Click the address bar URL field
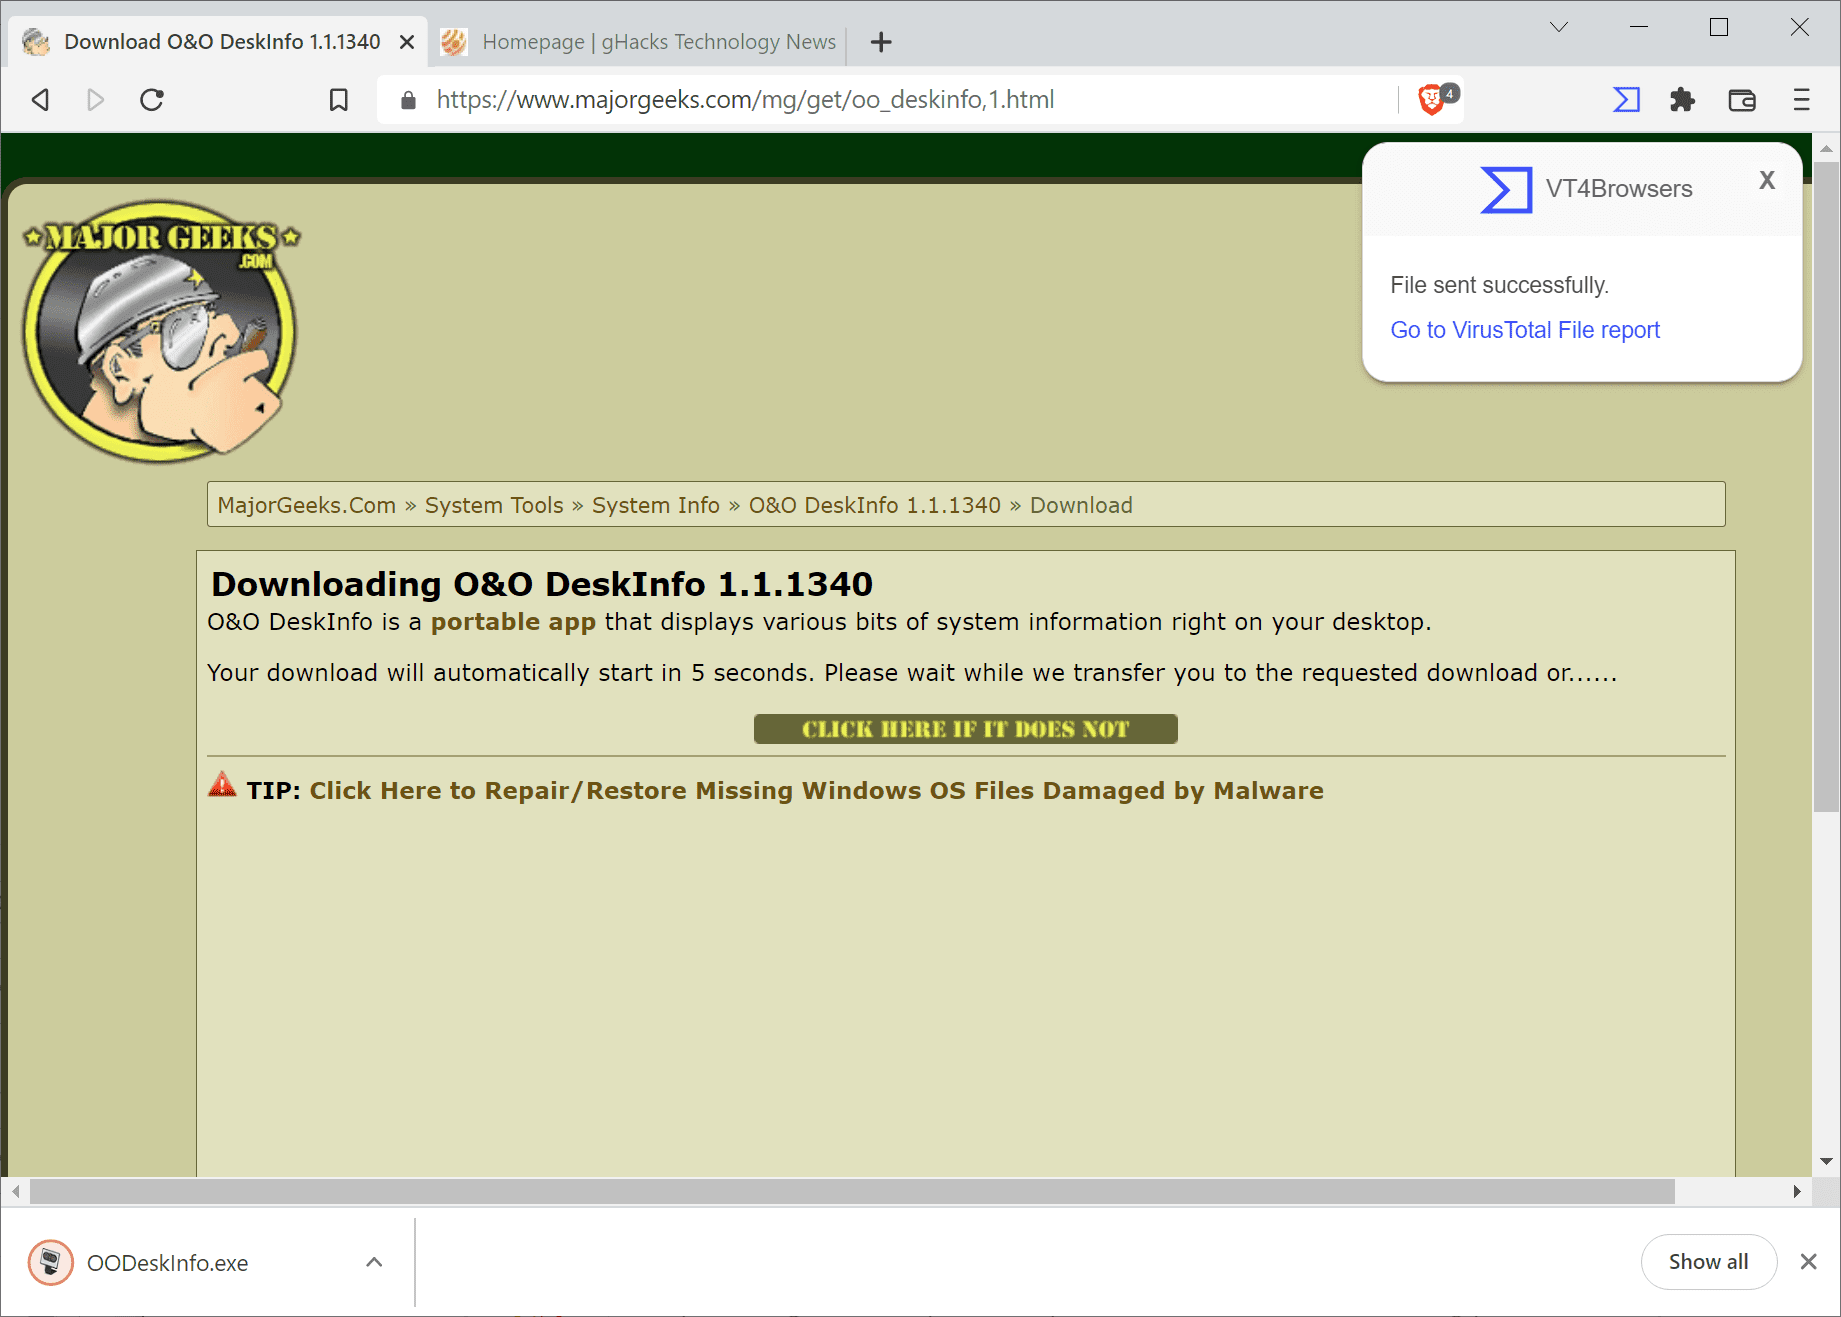 coord(745,100)
